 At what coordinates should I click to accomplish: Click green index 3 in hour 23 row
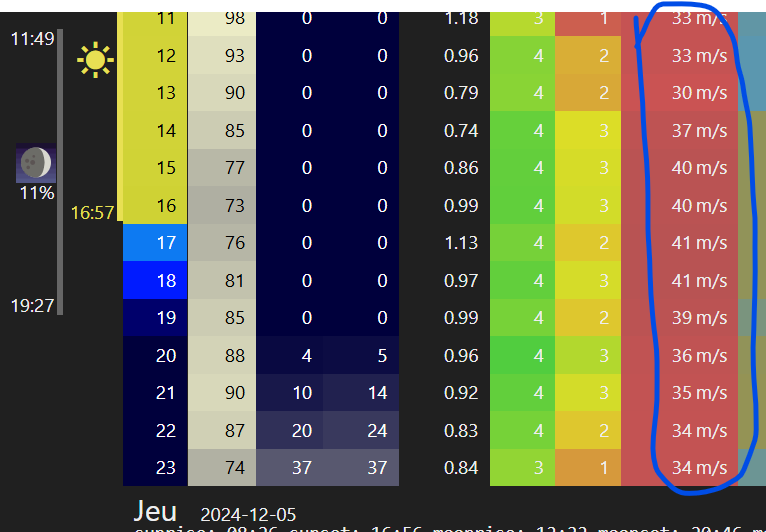[x=522, y=468]
